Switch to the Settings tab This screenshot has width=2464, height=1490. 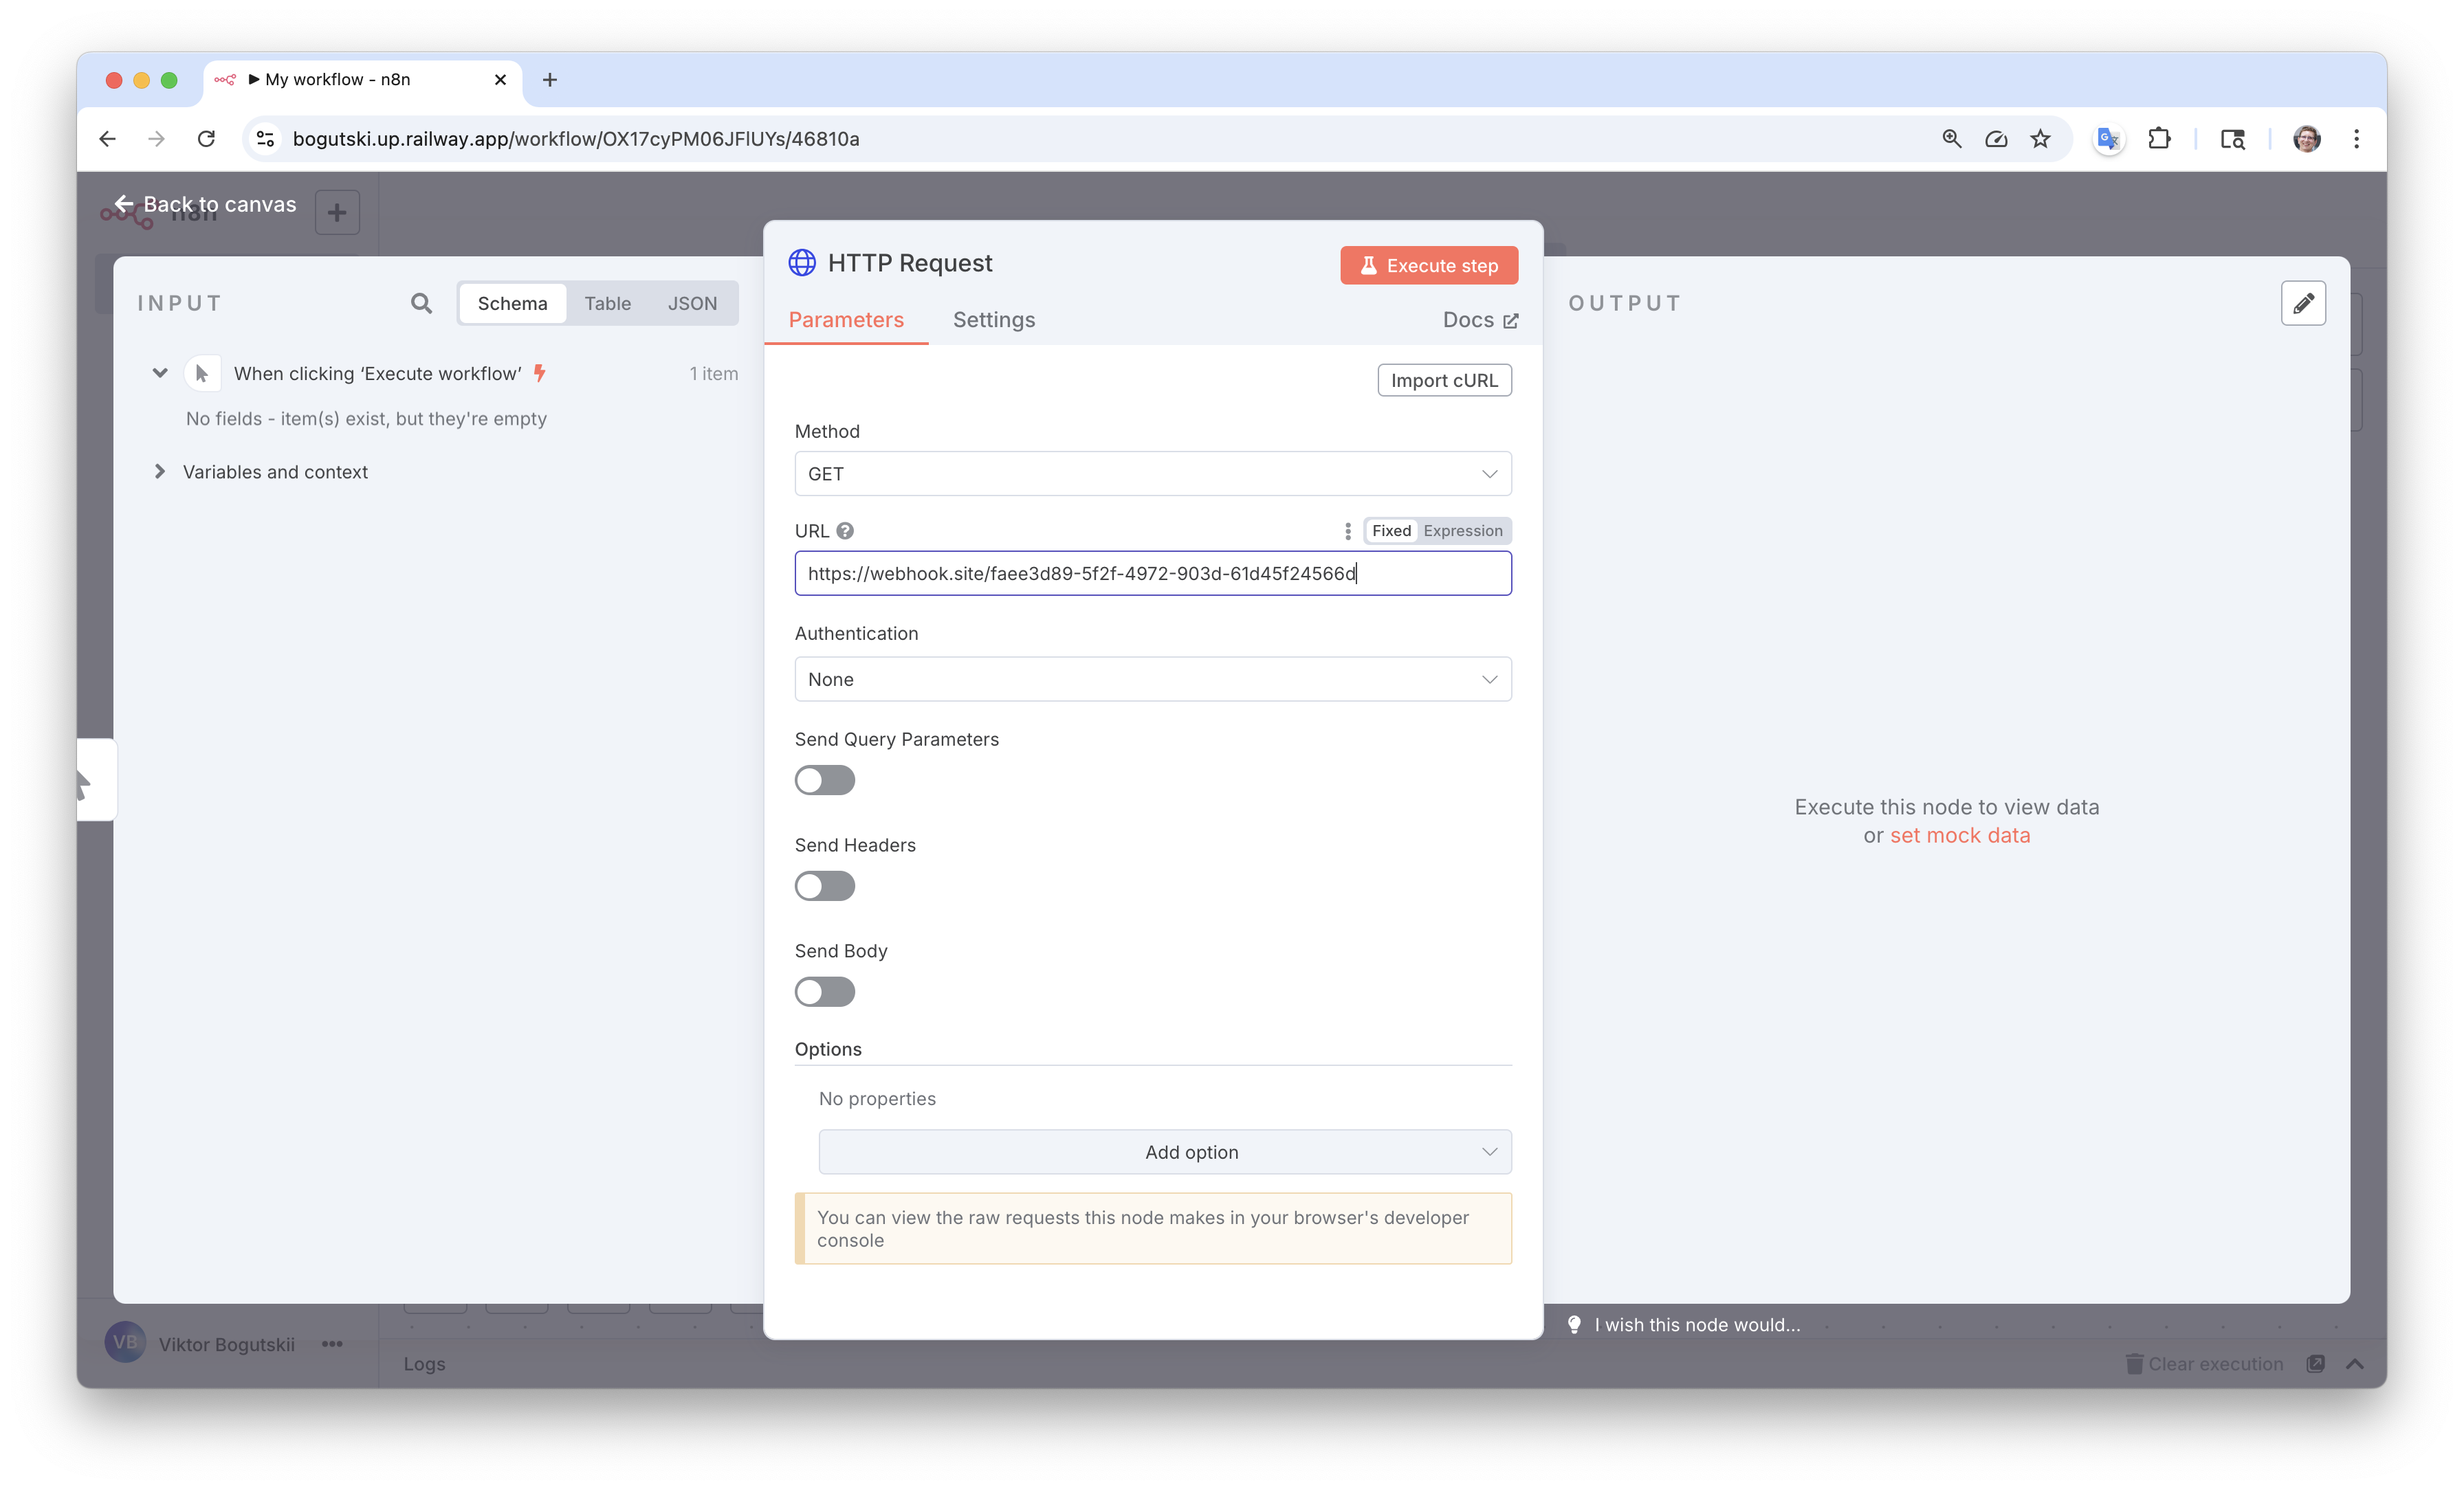tap(993, 320)
